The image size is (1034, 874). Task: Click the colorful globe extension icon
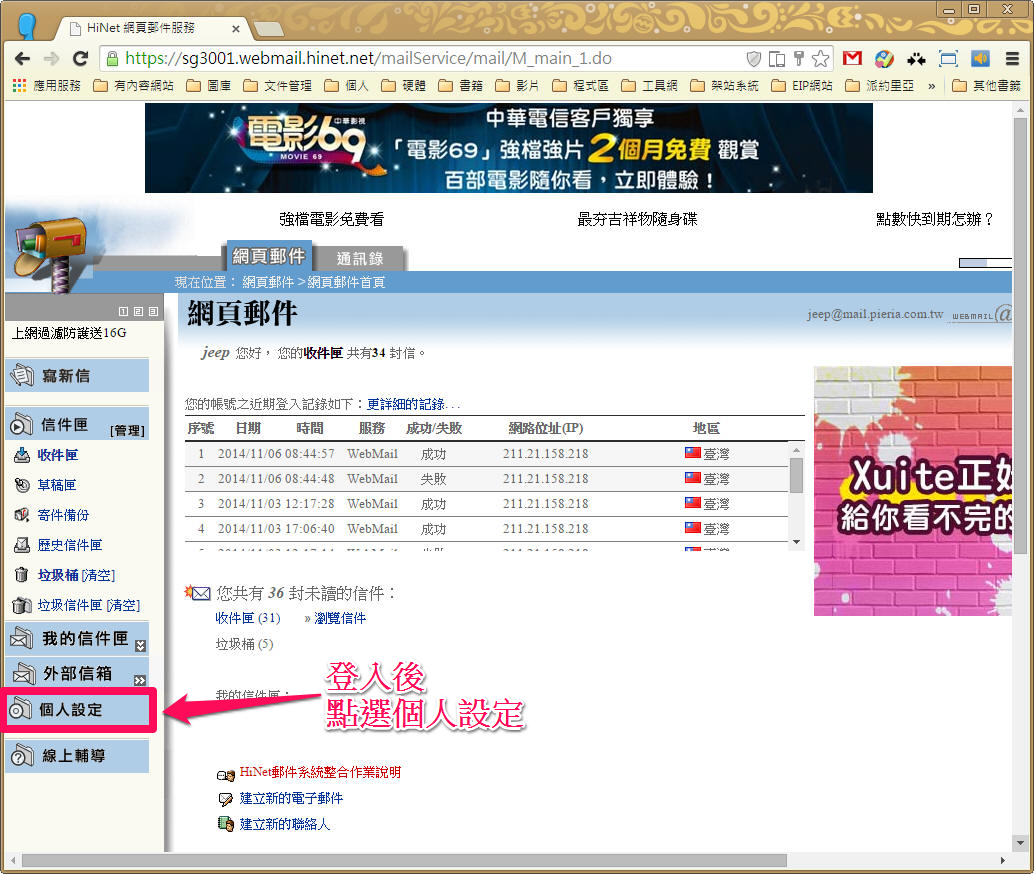pos(884,59)
